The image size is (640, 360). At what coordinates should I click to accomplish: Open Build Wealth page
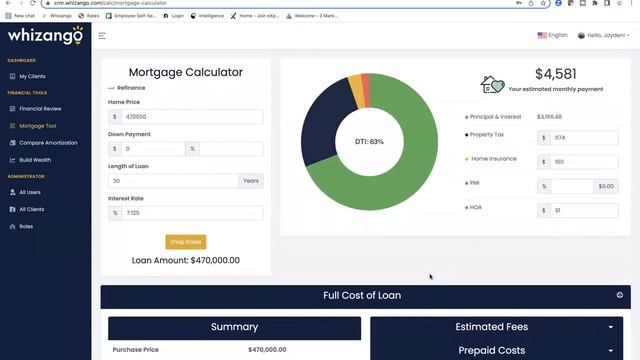(35, 160)
